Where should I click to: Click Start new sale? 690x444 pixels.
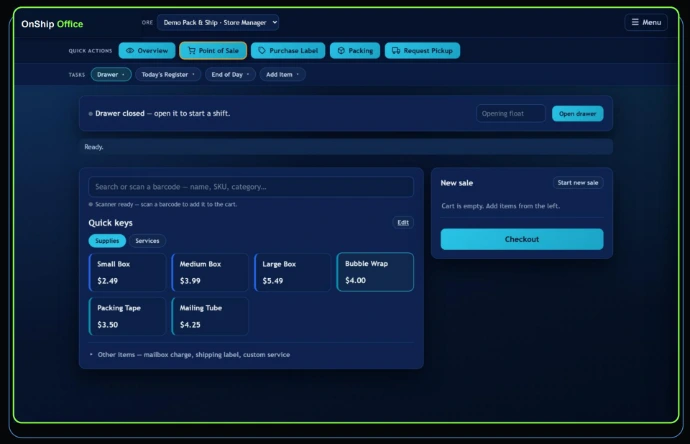pyautogui.click(x=578, y=183)
